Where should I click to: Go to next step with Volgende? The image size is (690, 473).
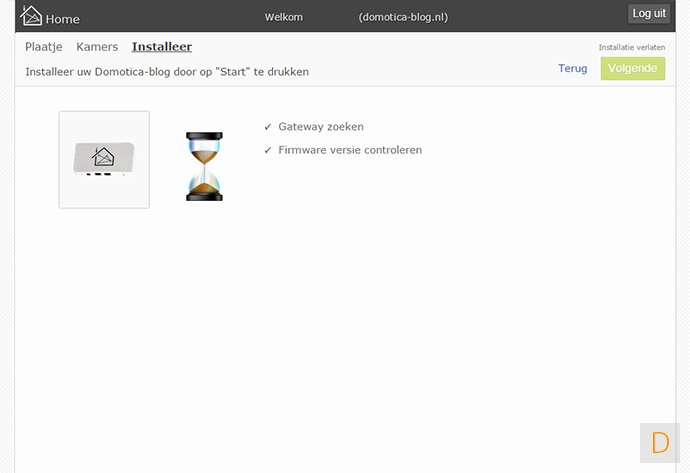tap(633, 68)
